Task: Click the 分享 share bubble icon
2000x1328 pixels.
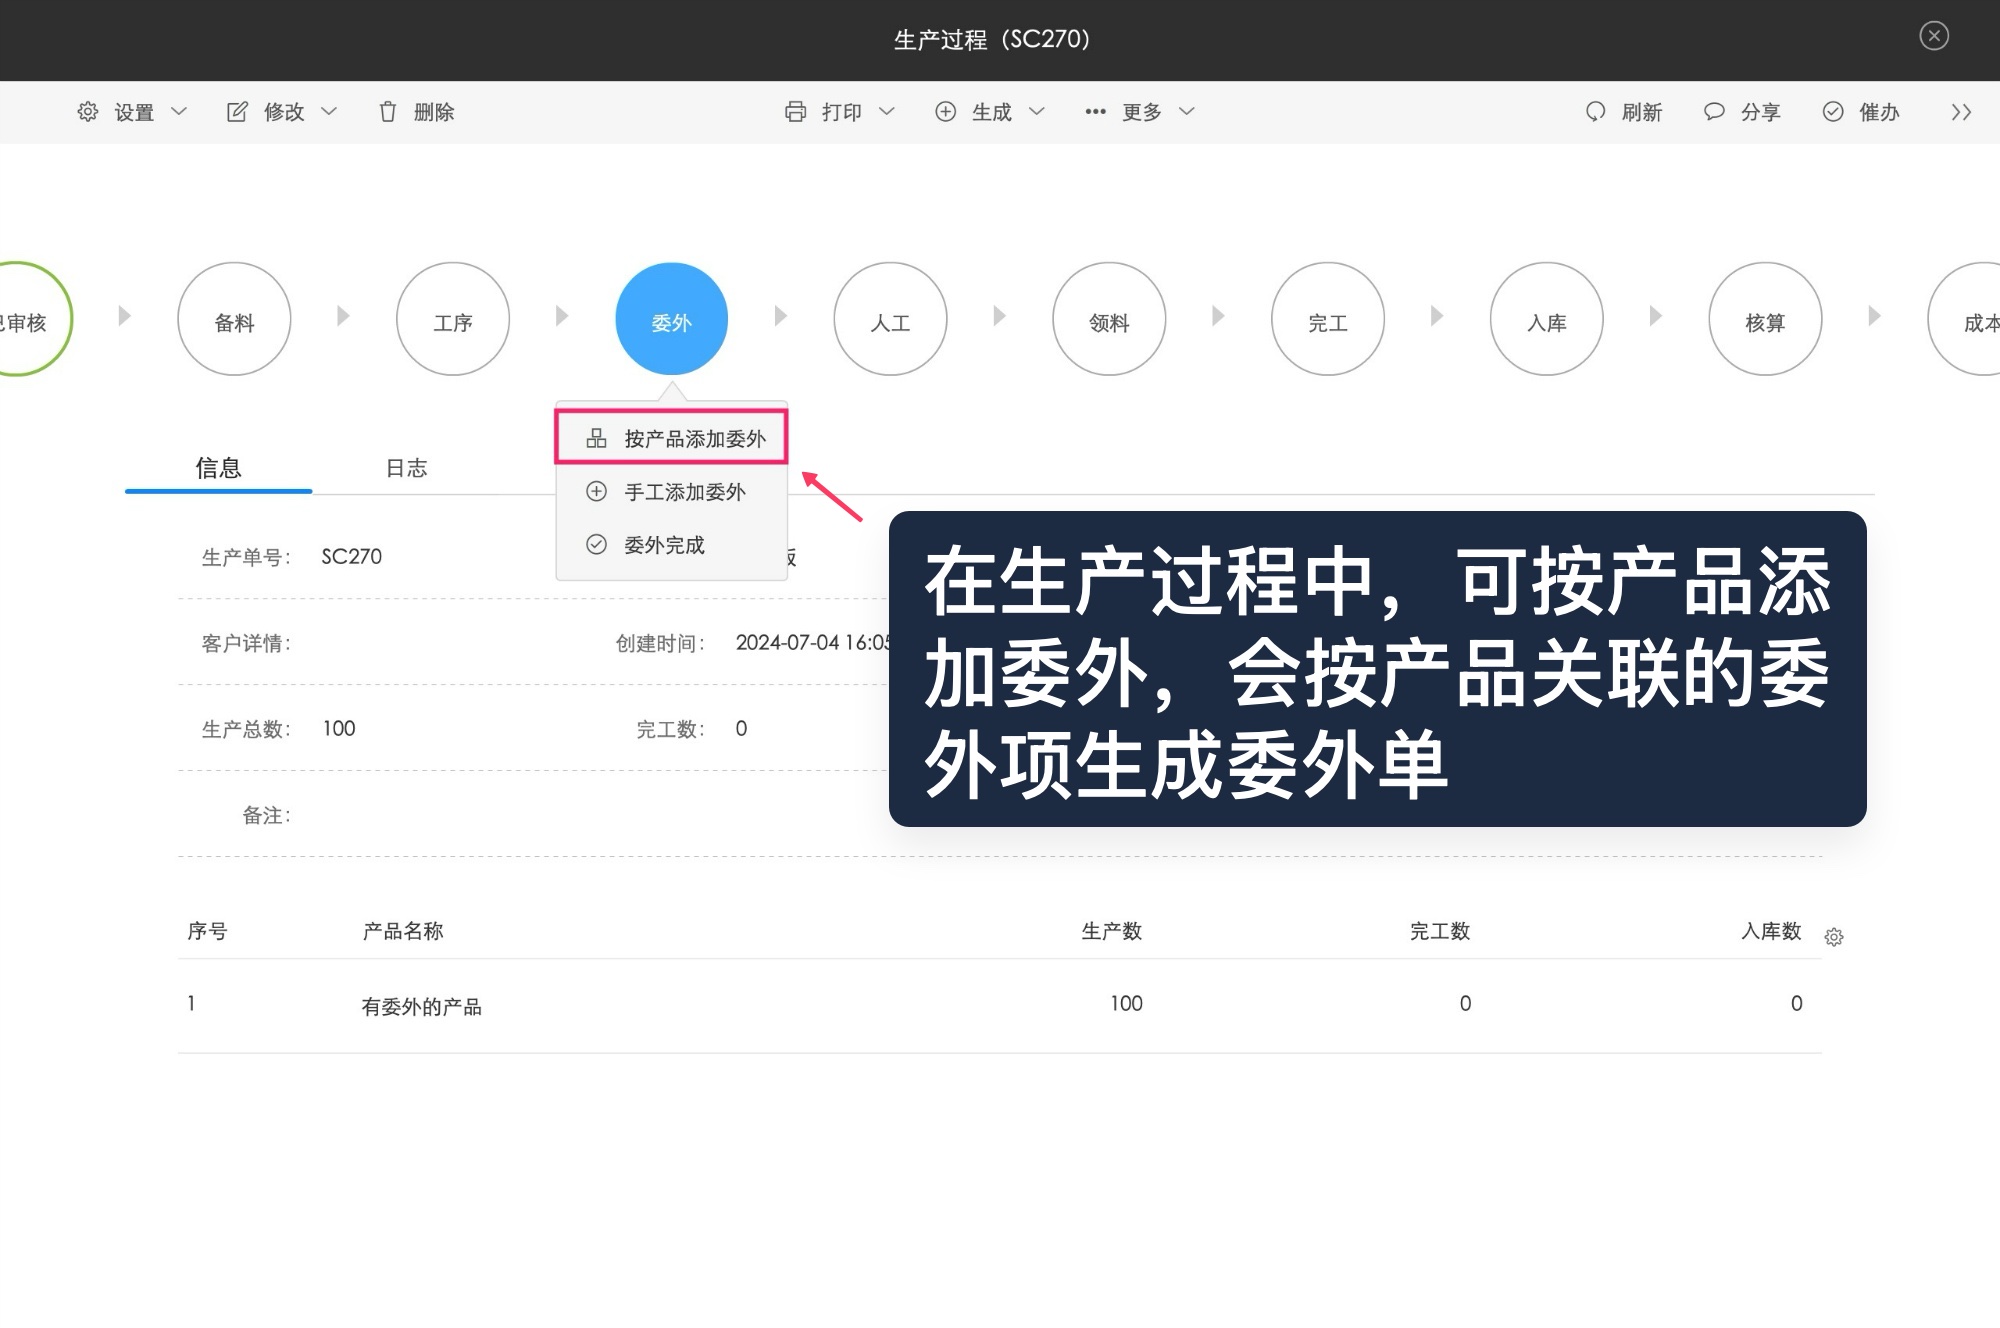Action: [1714, 111]
